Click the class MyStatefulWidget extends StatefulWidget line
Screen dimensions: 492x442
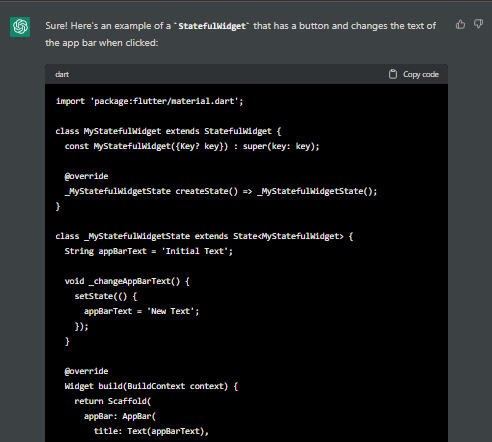tap(168, 131)
